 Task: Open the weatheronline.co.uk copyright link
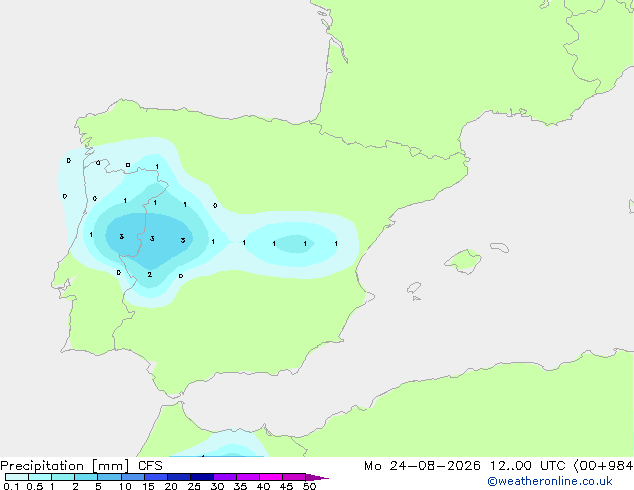tap(549, 481)
